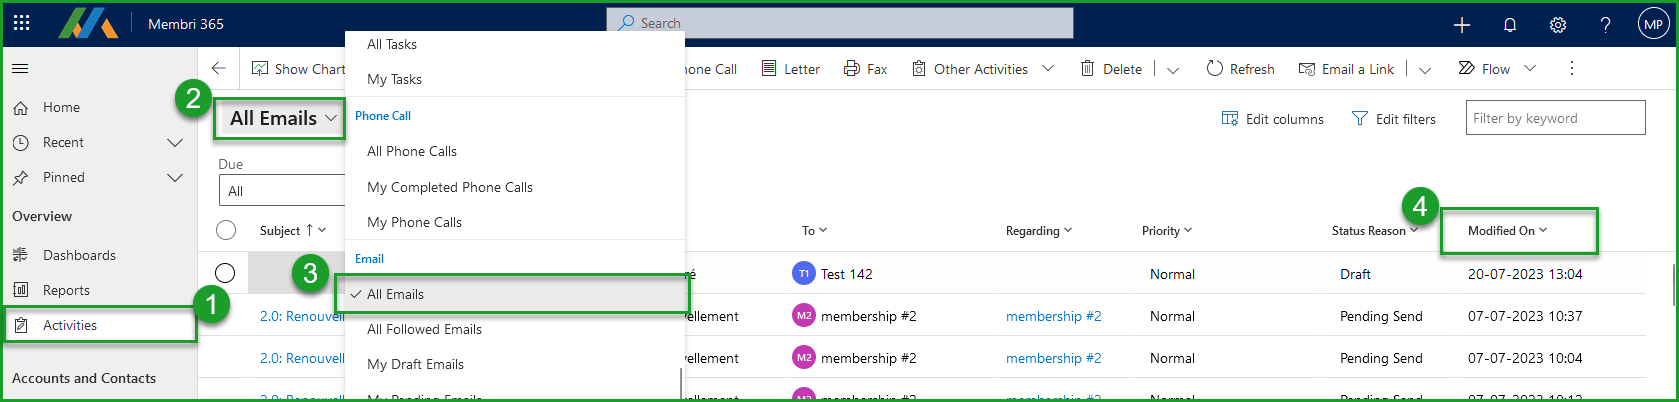
Task: Click the Filter by keyword field
Action: (1554, 118)
